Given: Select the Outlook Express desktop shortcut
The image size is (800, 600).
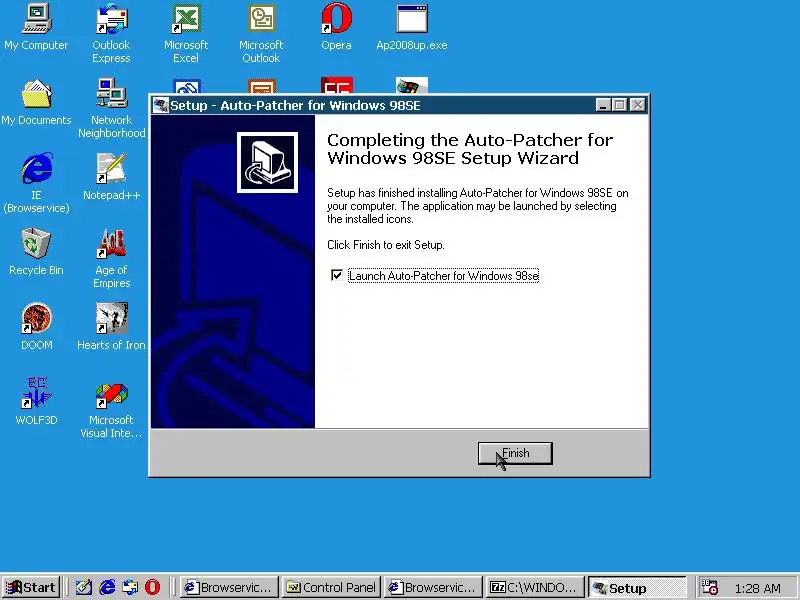Looking at the screenshot, I should pos(111,34).
